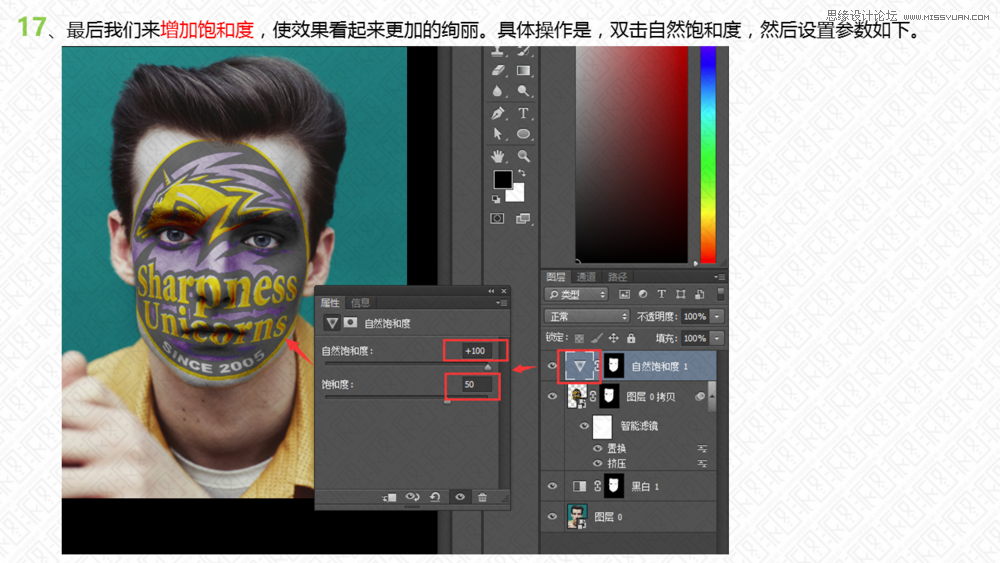Hide the 自然饱和度 1 layer

tap(552, 366)
